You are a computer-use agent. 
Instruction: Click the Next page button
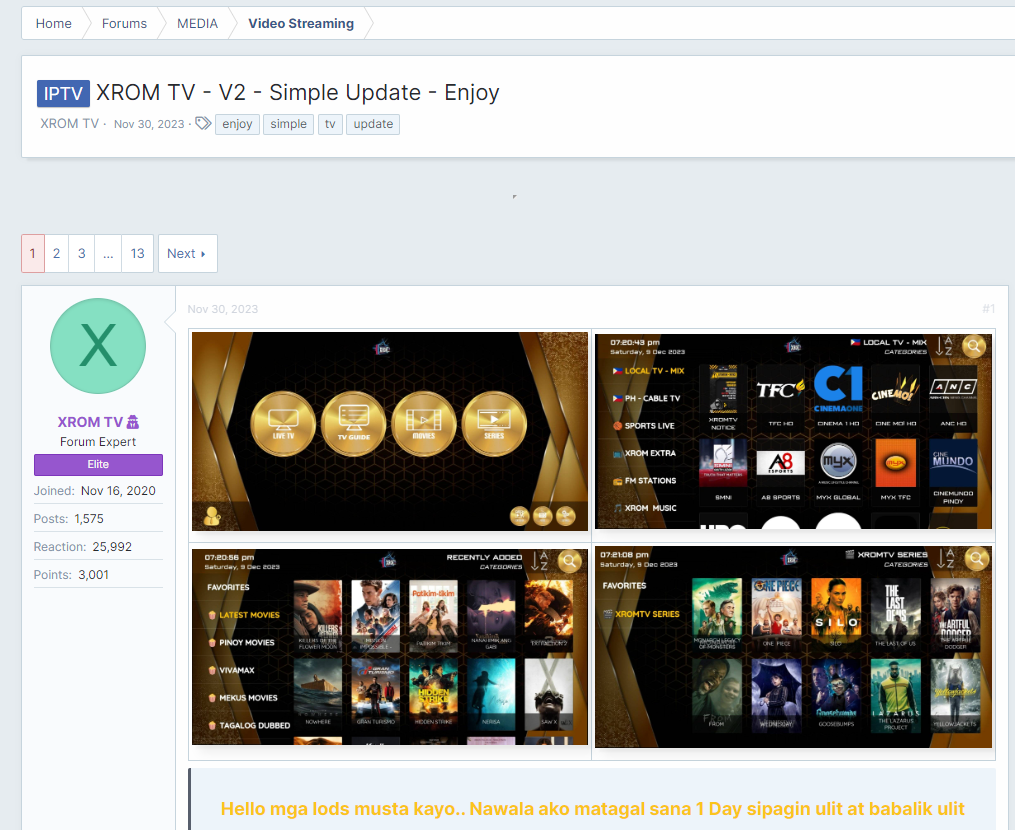click(x=187, y=253)
